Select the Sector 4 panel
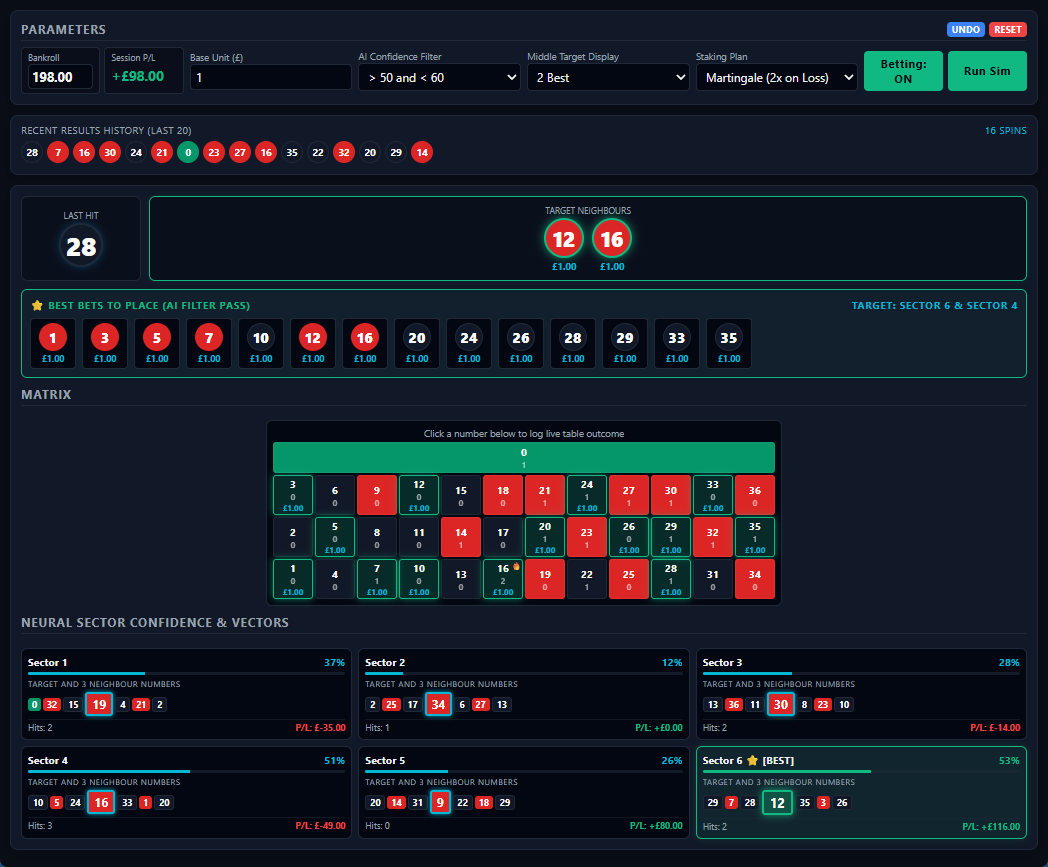1048x867 pixels. 186,792
